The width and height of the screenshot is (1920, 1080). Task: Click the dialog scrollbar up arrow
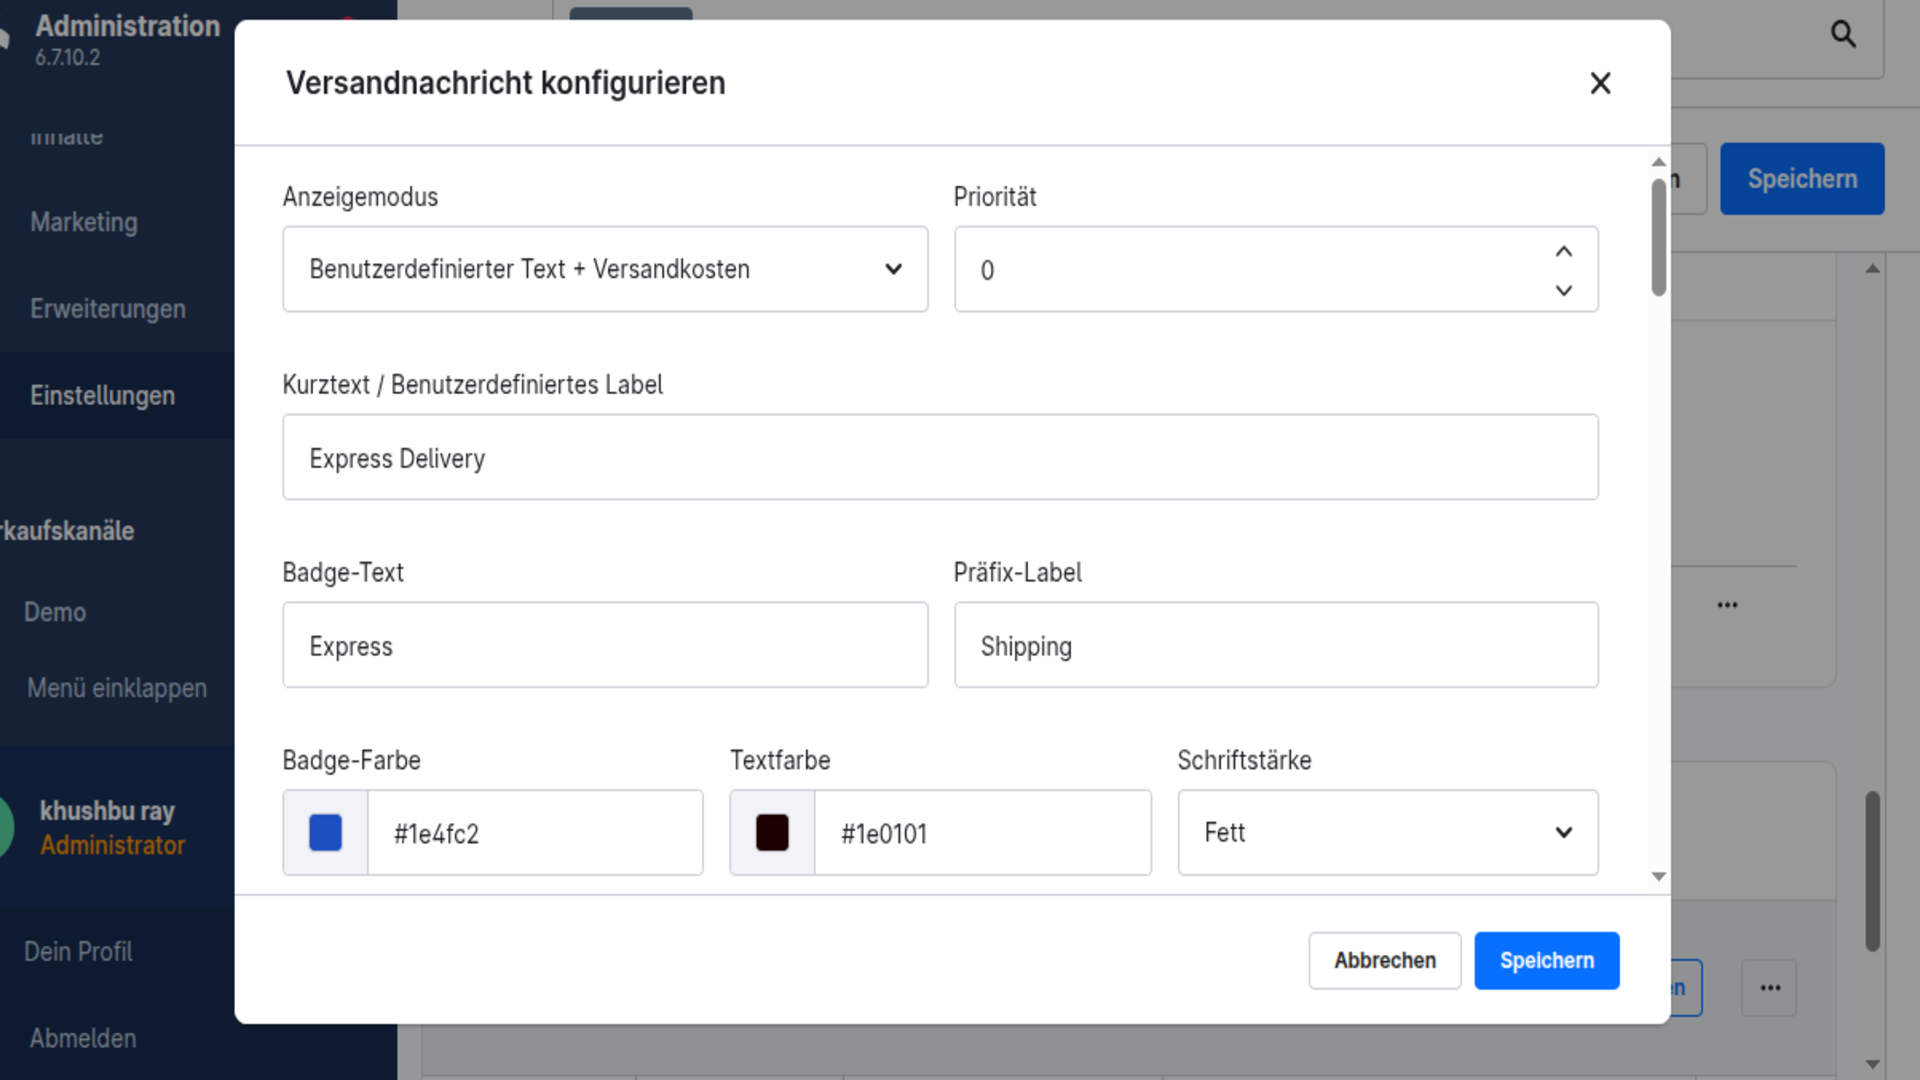click(x=1659, y=162)
